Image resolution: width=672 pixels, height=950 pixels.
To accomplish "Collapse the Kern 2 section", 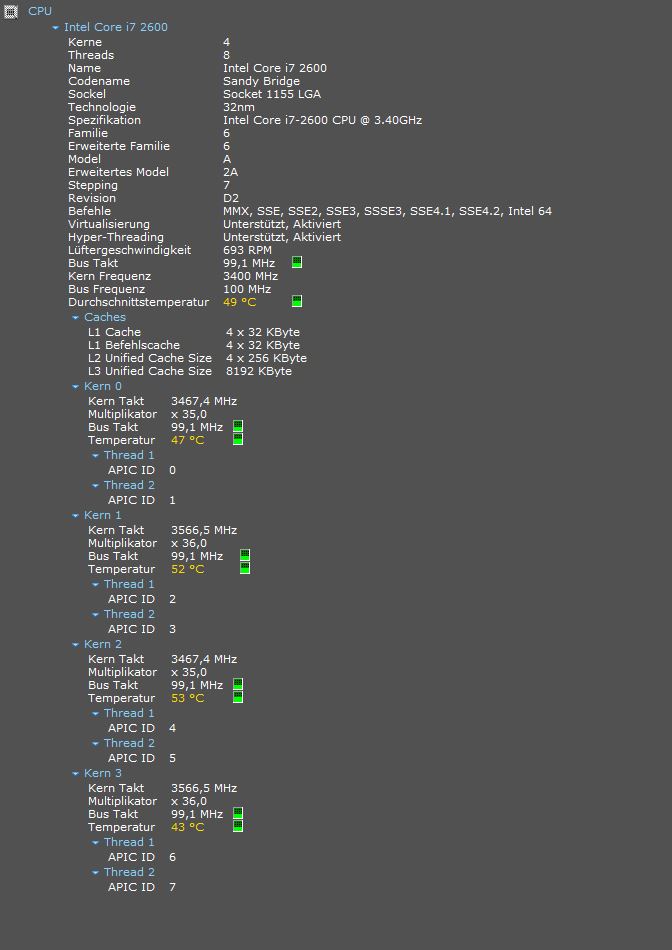I will point(76,645).
